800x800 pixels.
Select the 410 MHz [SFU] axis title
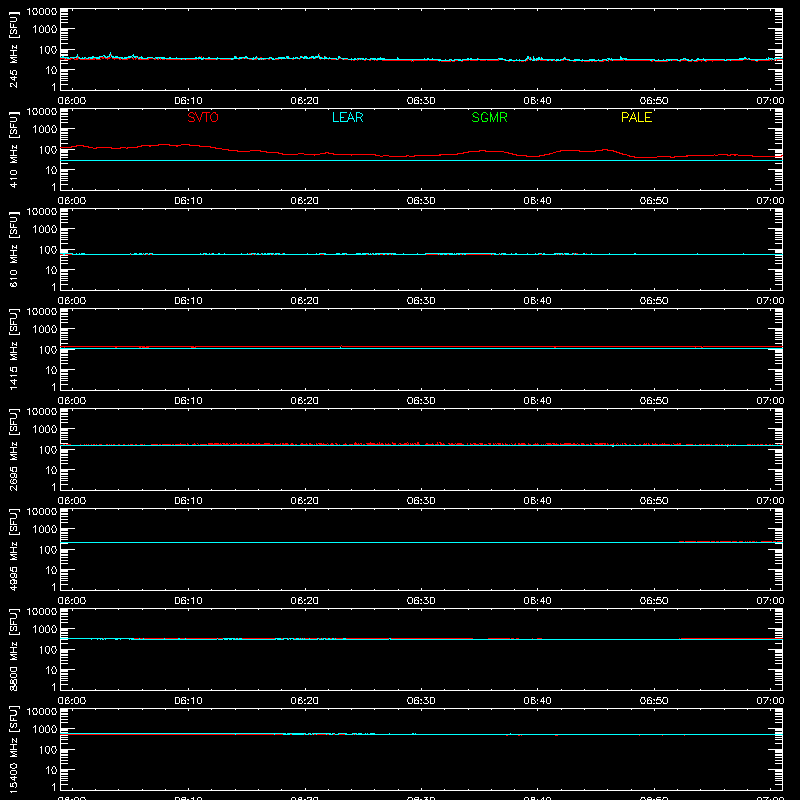tap(13, 149)
